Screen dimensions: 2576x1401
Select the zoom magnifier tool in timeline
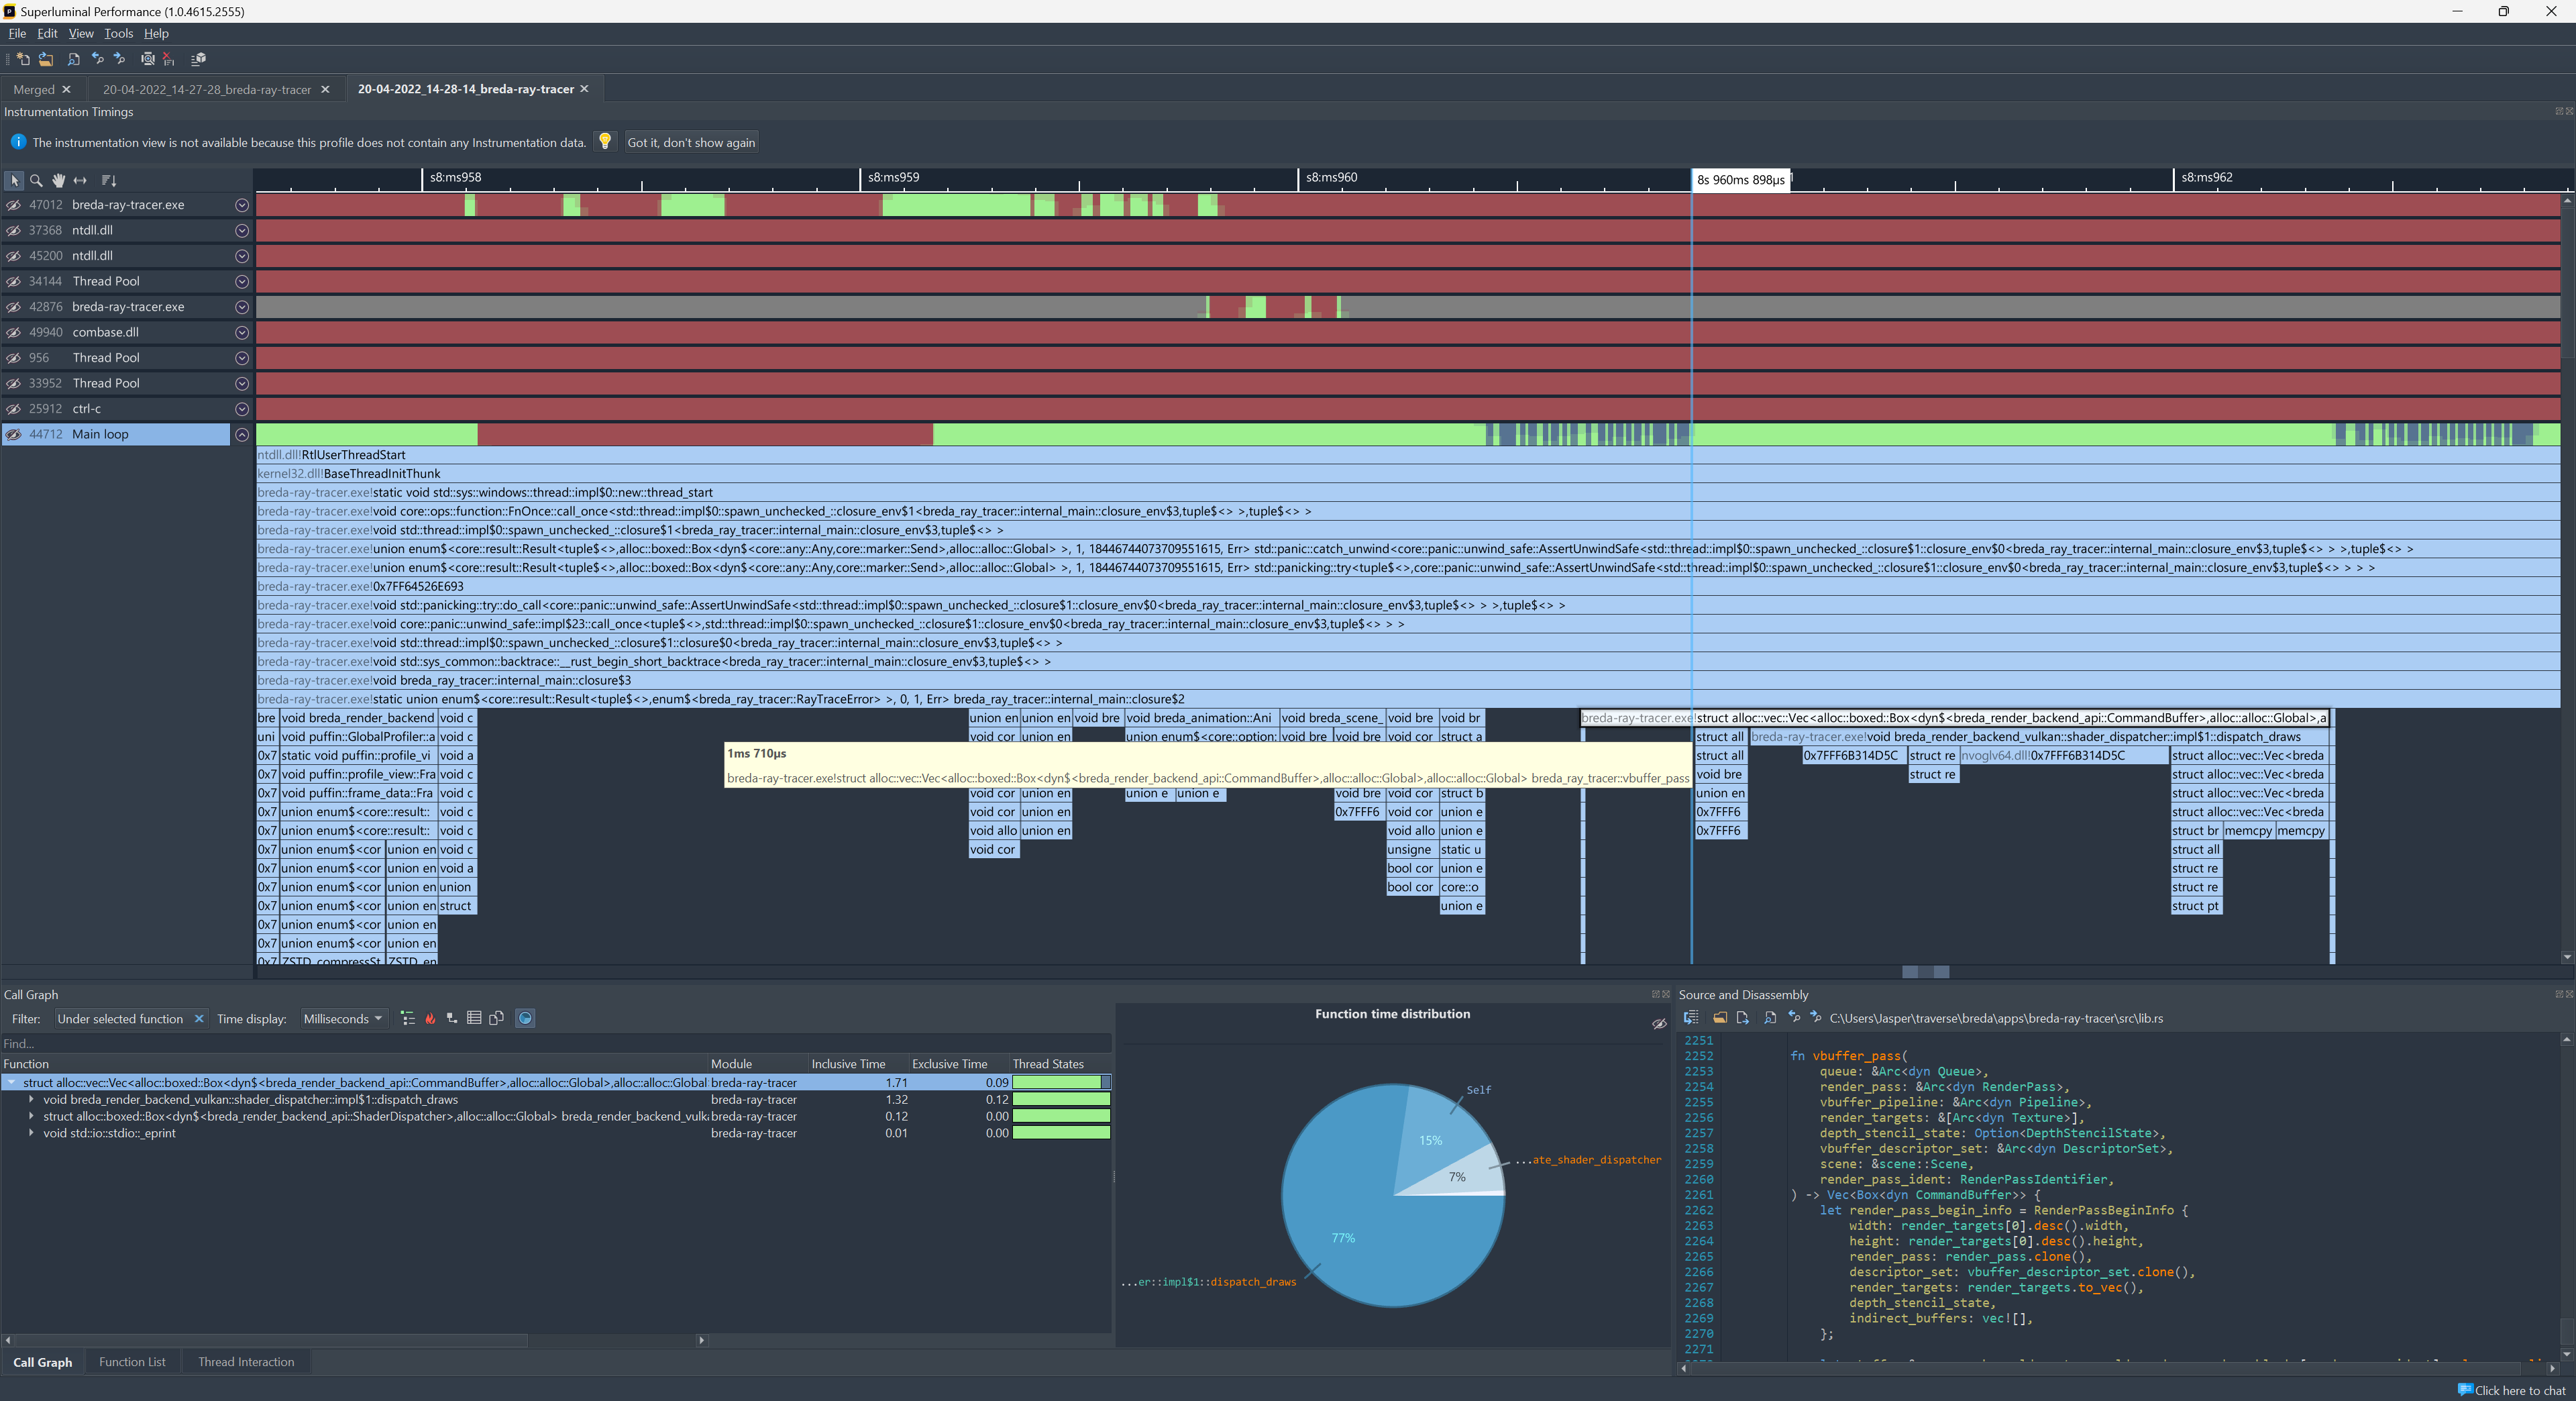point(36,181)
